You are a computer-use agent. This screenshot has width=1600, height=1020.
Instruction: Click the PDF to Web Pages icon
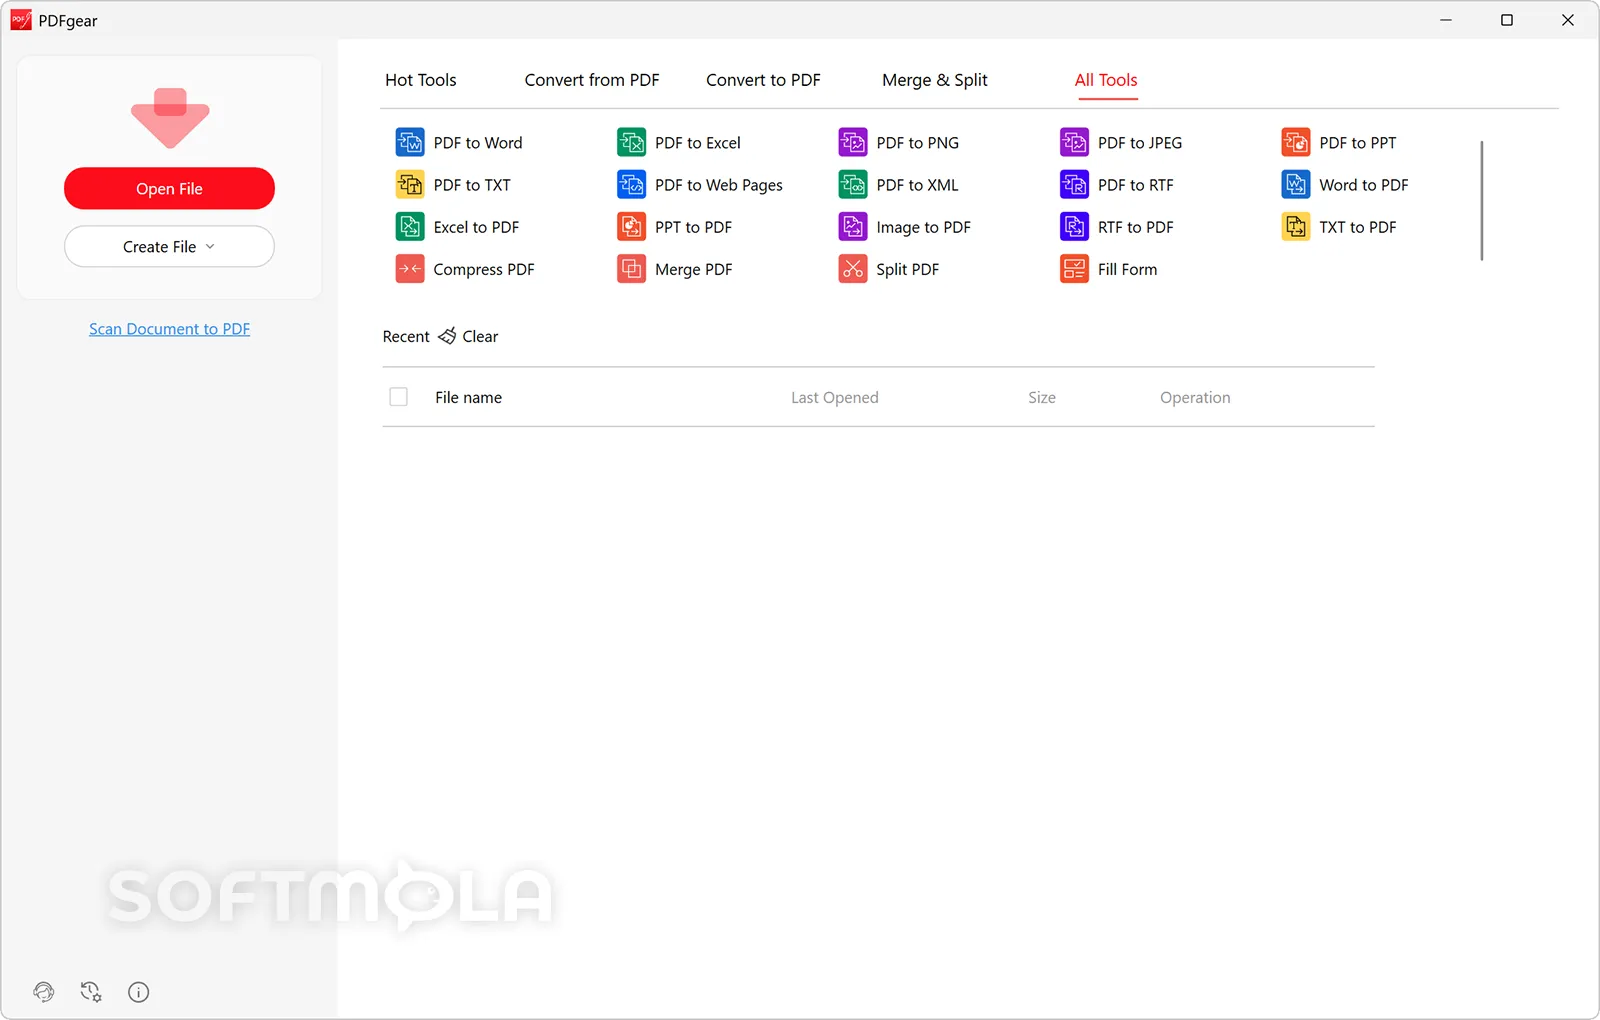(x=631, y=185)
